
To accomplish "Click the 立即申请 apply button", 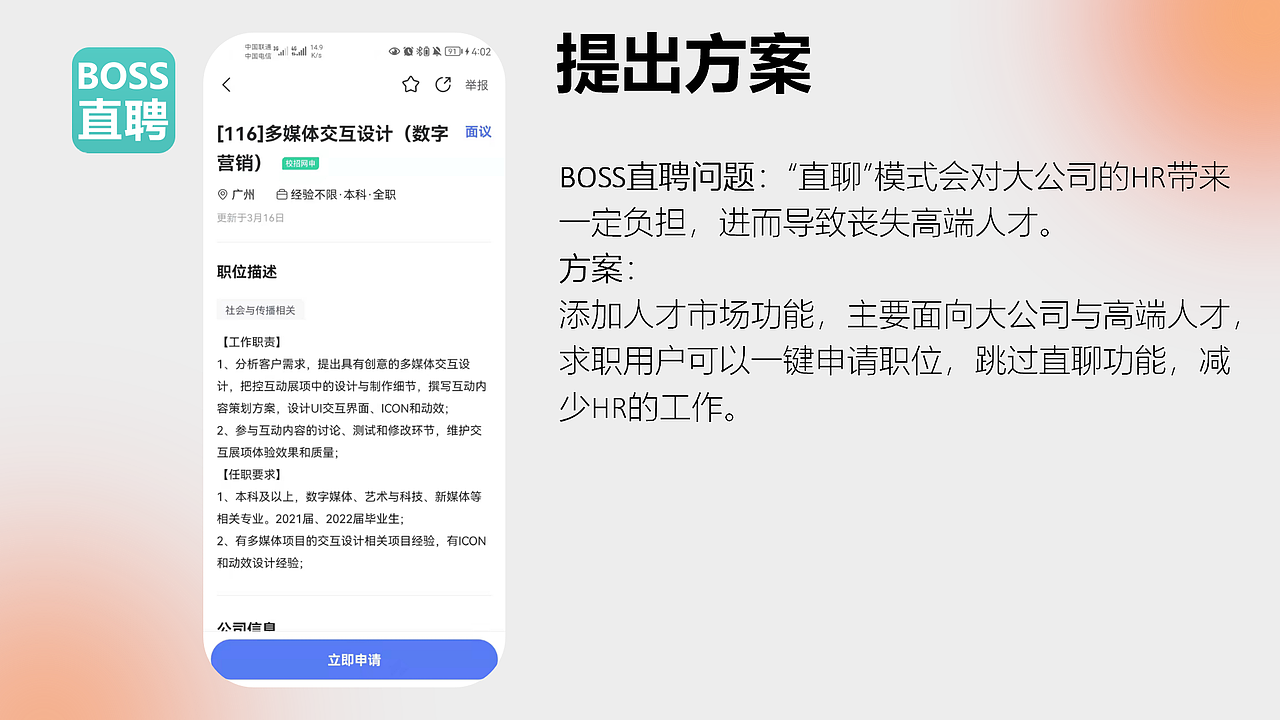I will click(x=354, y=660).
